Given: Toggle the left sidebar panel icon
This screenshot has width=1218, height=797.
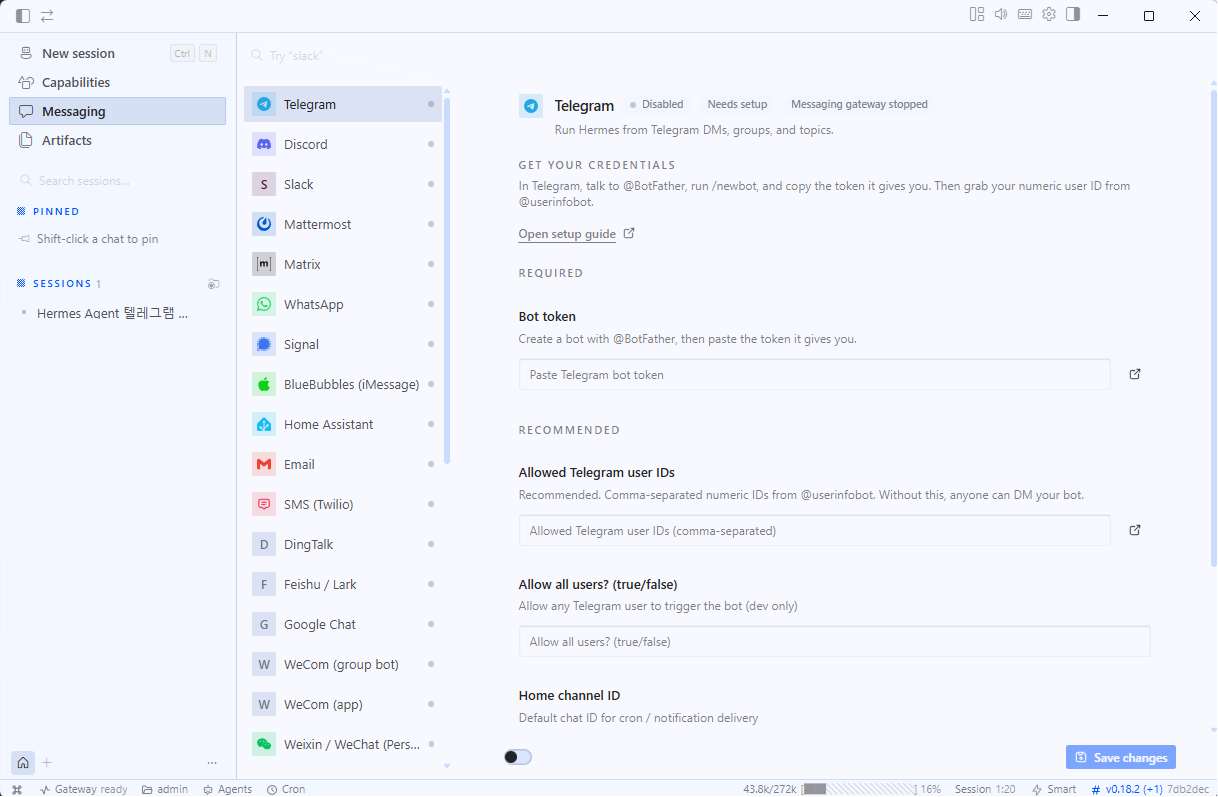Looking at the screenshot, I should pos(23,15).
